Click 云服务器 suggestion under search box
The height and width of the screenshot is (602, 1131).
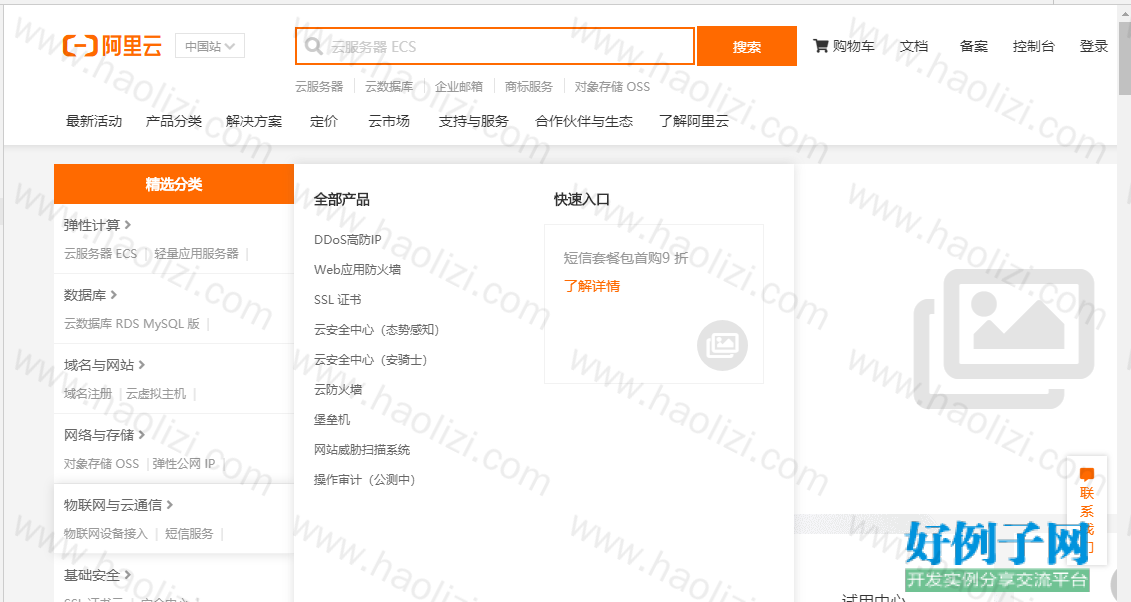coord(319,87)
